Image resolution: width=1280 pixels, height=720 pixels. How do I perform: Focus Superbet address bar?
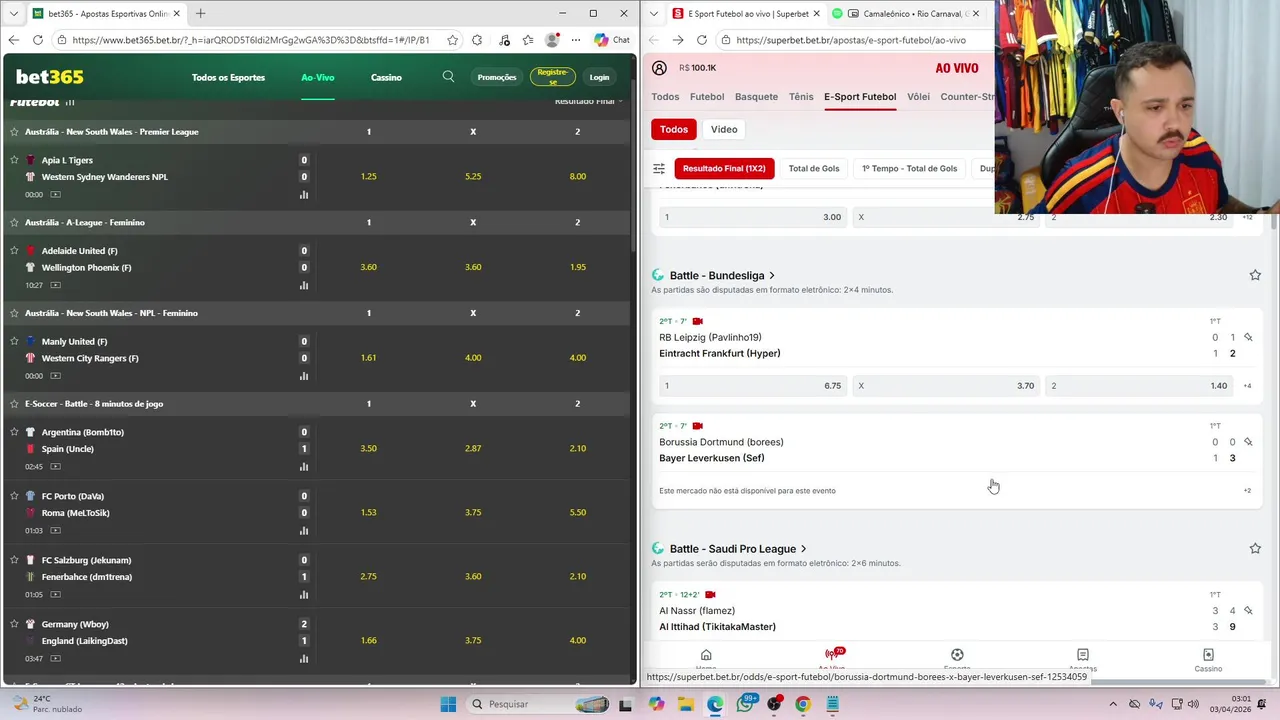pos(850,40)
